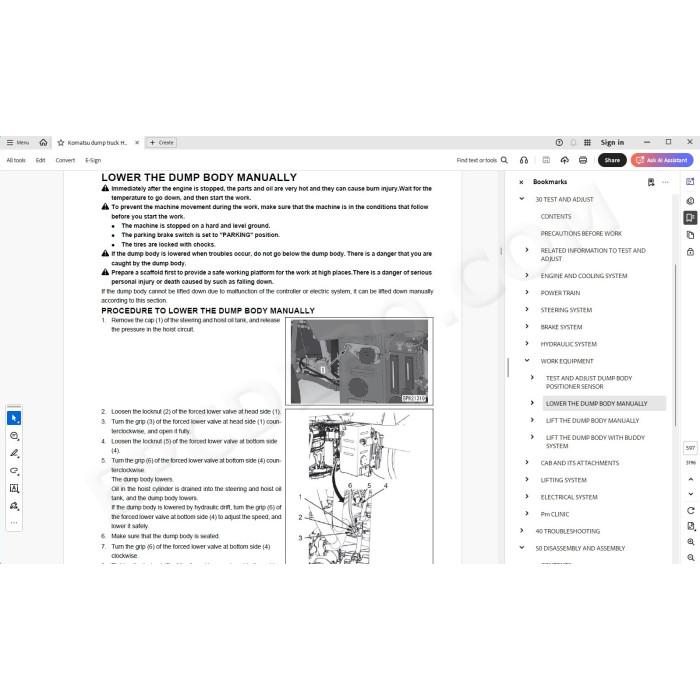Click the rotate page icon
Image resolution: width=700 pixels, height=700 pixels.
[691, 510]
